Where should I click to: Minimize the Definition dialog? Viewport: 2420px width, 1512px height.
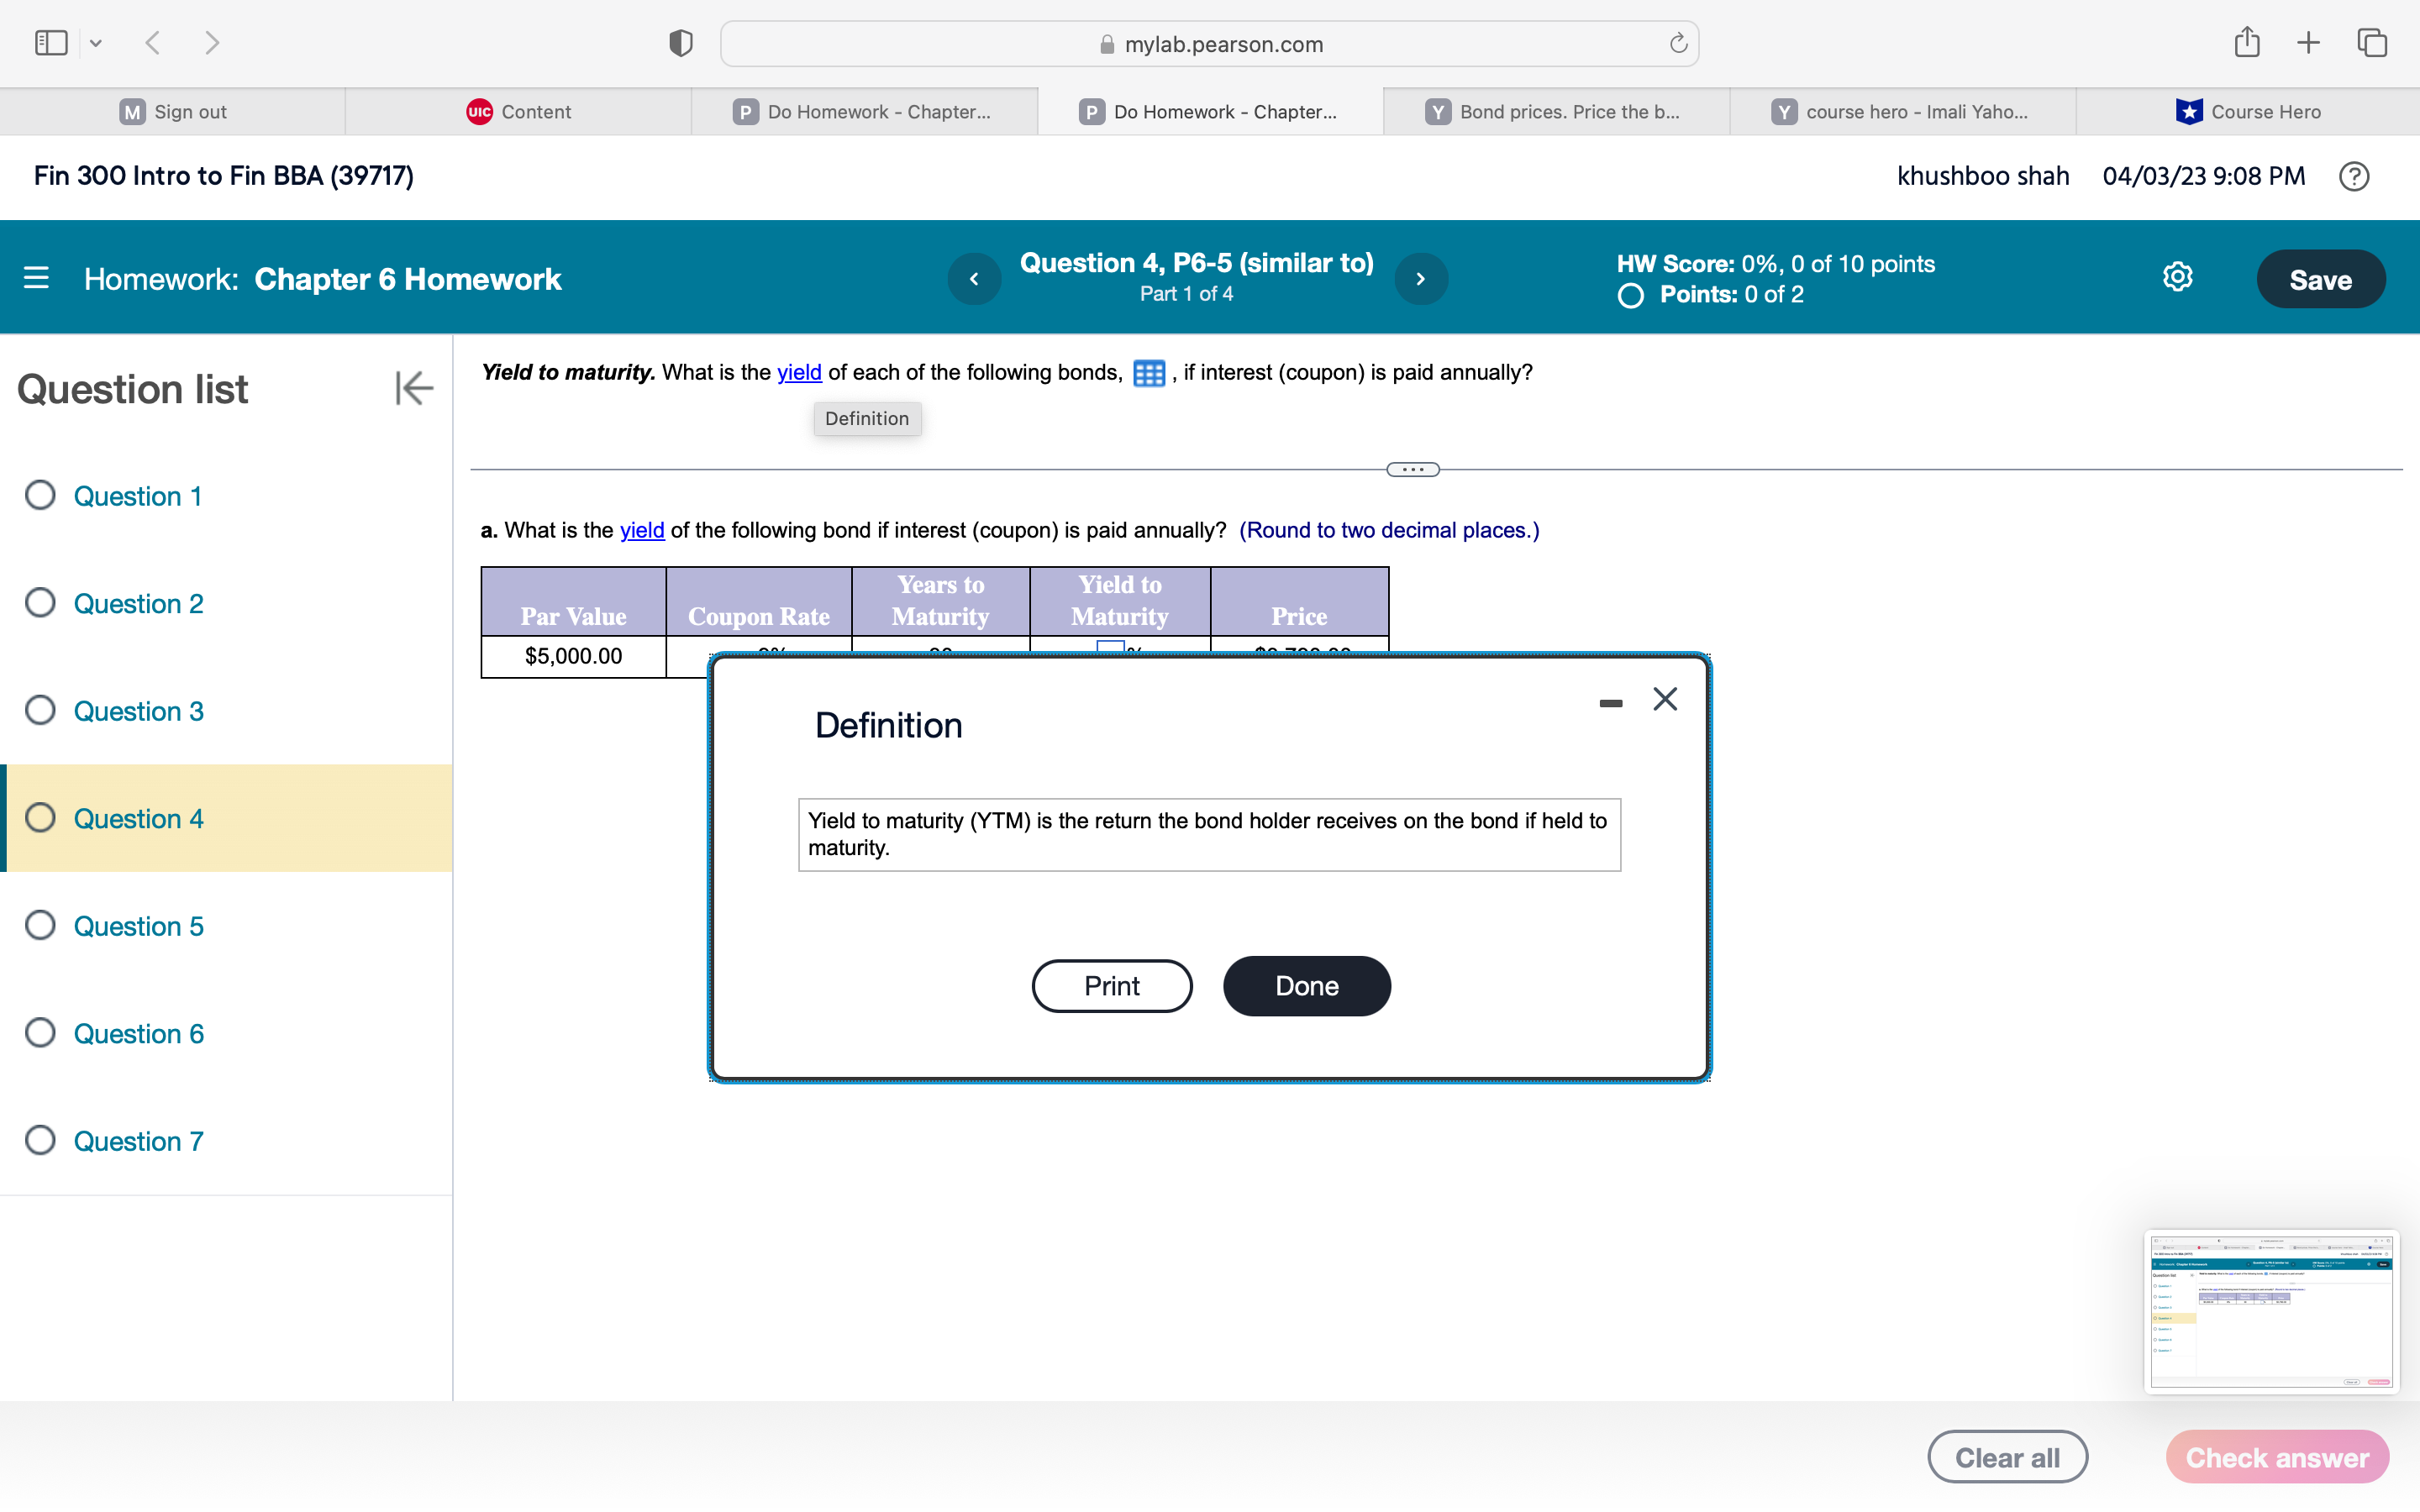[x=1610, y=703]
